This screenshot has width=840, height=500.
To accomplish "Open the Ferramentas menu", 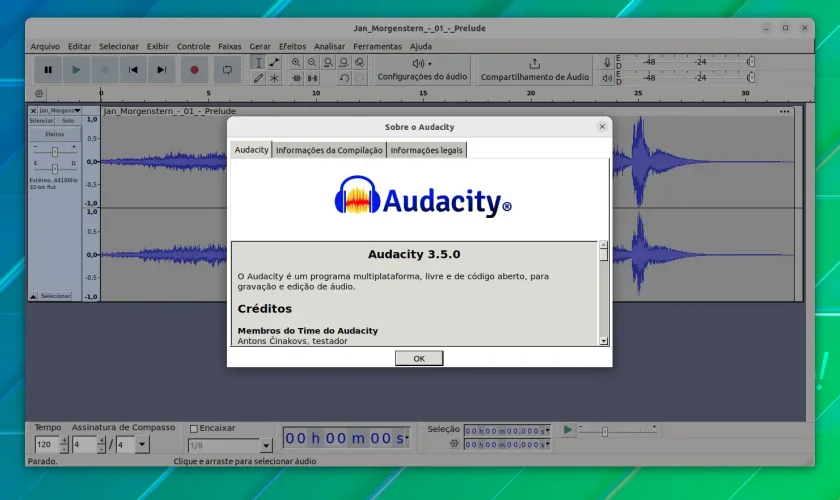I will point(377,47).
